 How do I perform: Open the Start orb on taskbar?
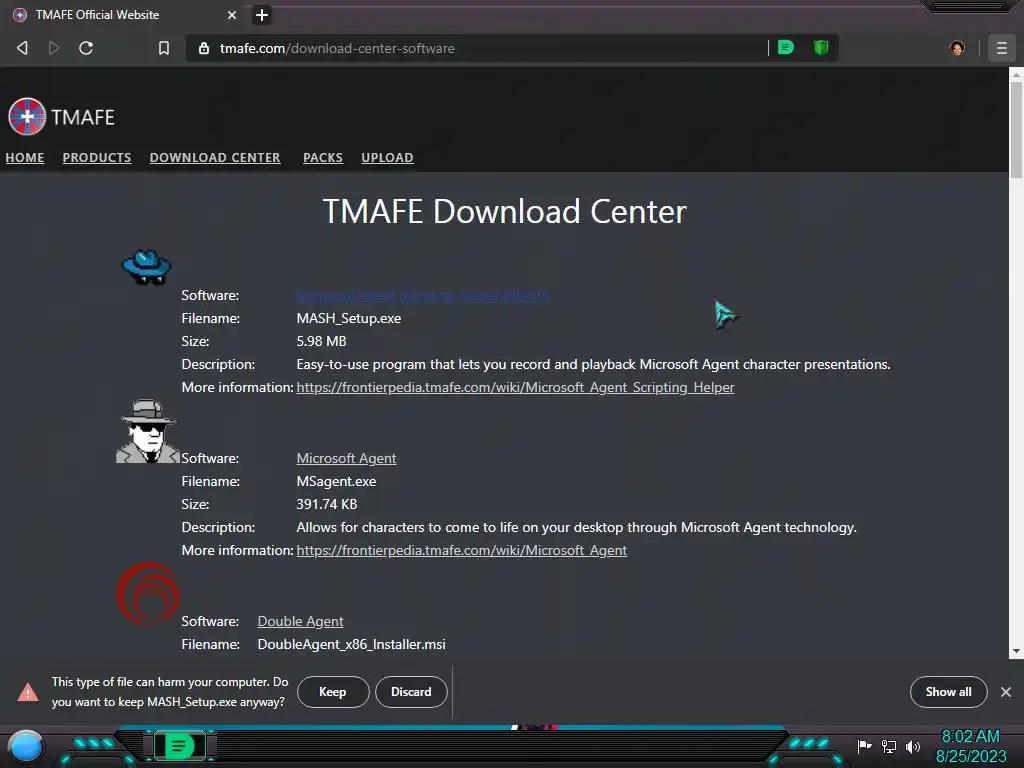(x=26, y=746)
